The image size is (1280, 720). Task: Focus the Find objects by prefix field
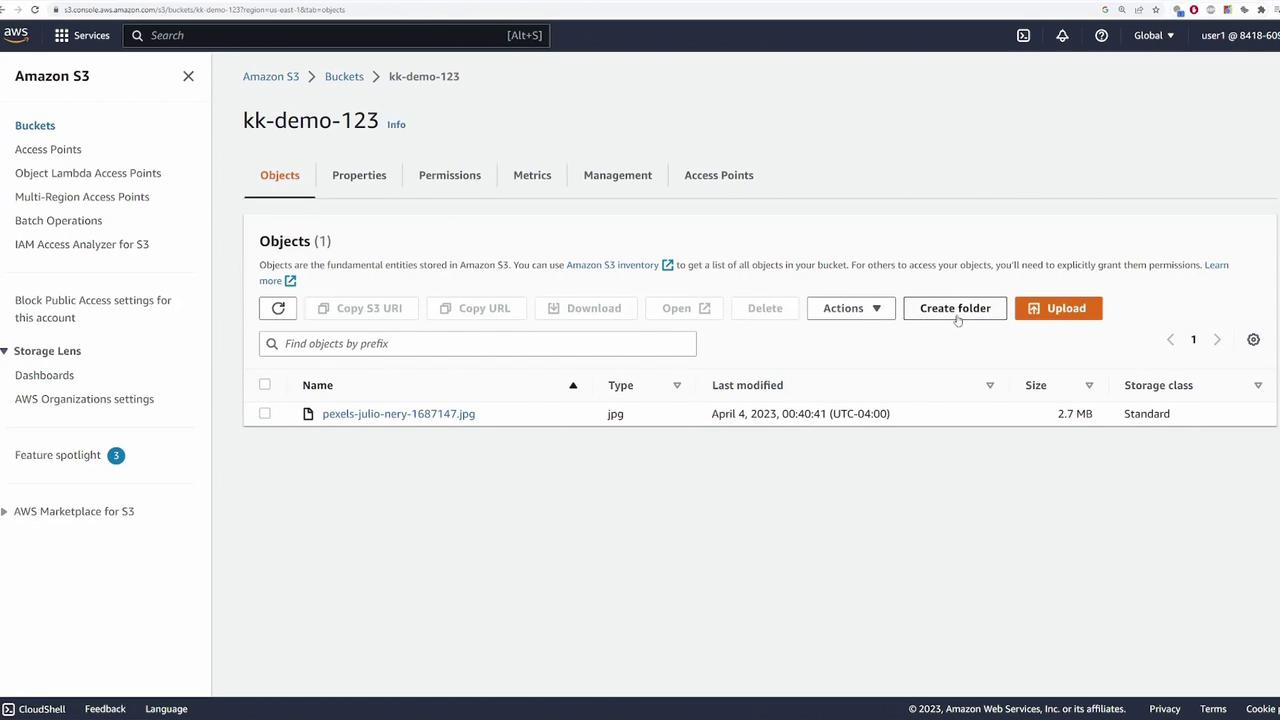pos(478,344)
